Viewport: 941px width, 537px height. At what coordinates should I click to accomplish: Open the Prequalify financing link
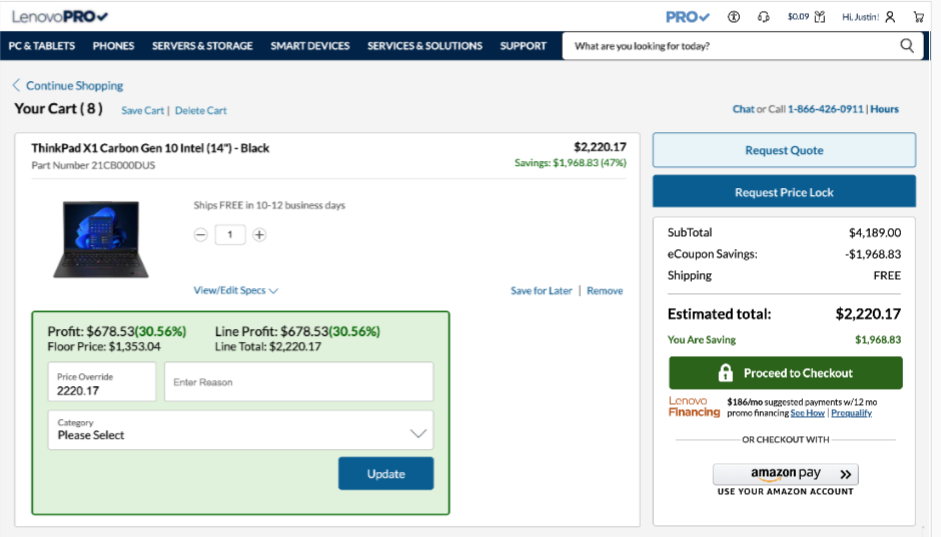click(x=851, y=413)
